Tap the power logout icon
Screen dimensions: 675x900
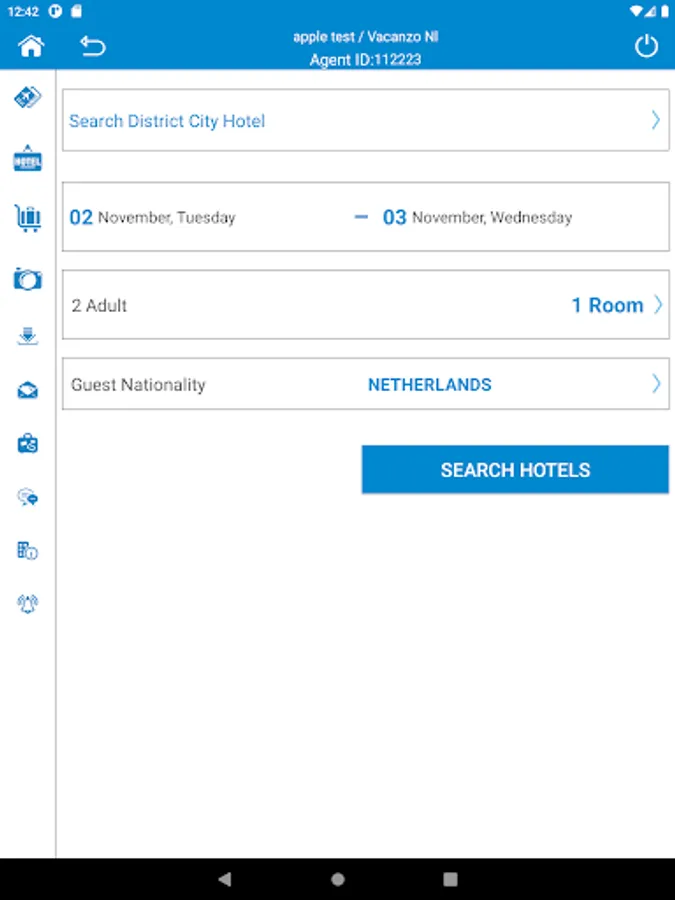coord(646,46)
